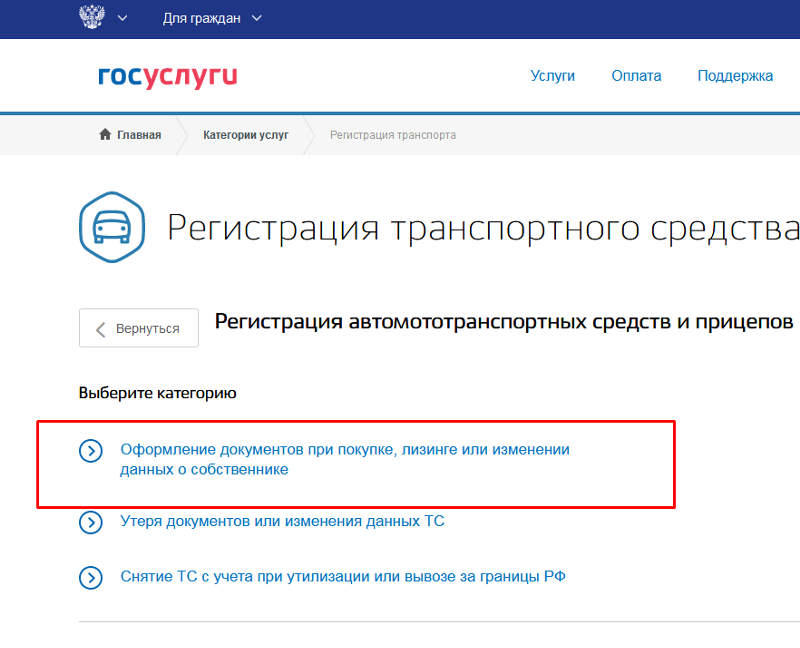Screen dimensions: 800x648
Task: Click the arrow icon beside 'Утеря документов'
Action: click(91, 522)
